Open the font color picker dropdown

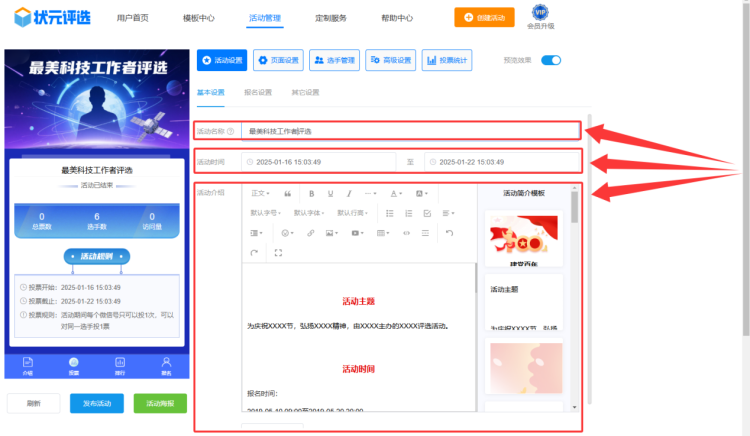click(396, 194)
